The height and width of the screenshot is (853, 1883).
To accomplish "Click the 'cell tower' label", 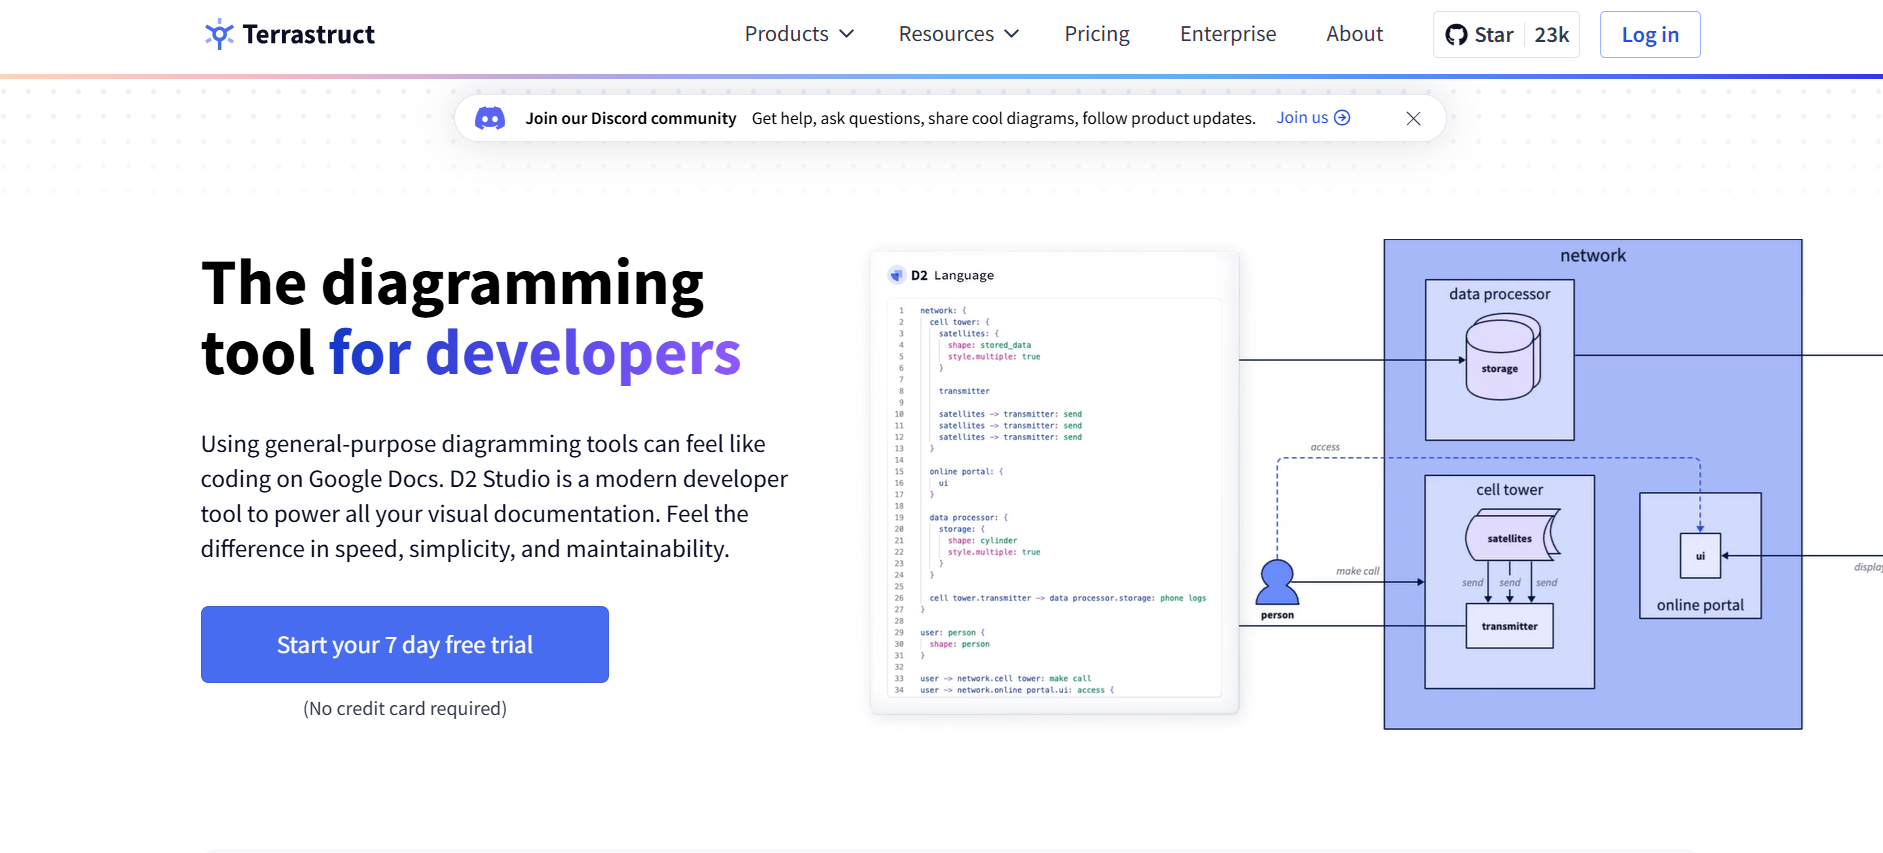I will (x=1509, y=490).
